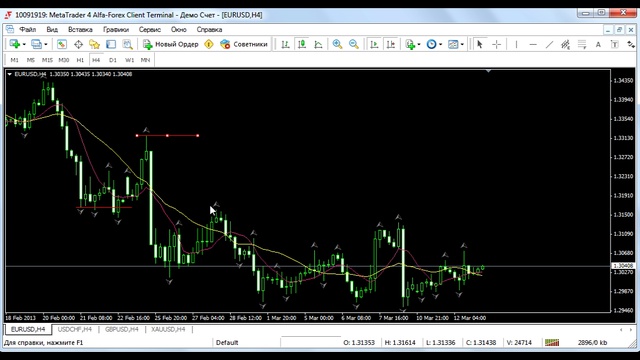Zoom out of the chart
The width and height of the screenshot is (640, 360).
tap(354, 44)
